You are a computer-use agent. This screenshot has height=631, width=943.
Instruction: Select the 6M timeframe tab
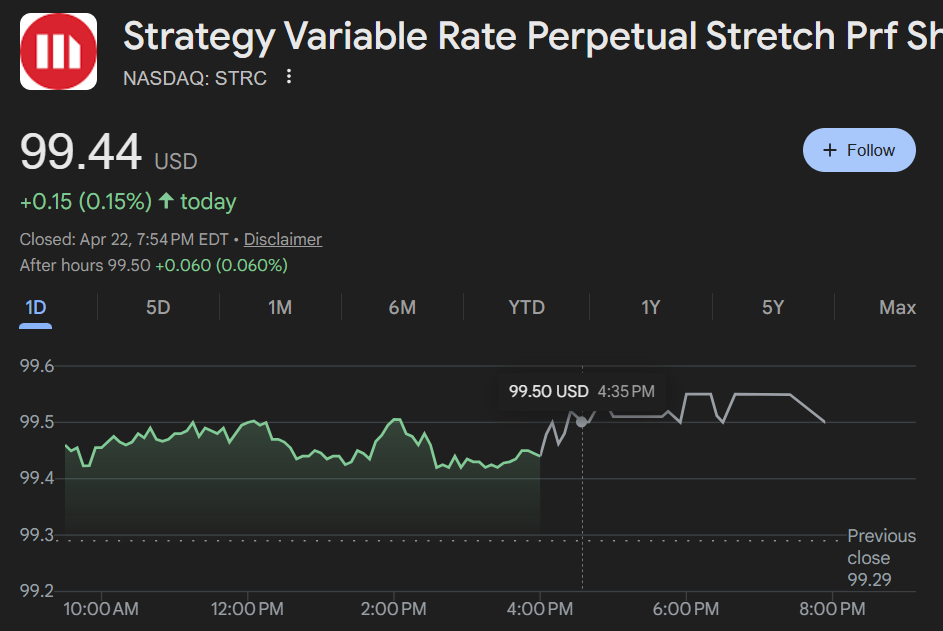[x=402, y=307]
